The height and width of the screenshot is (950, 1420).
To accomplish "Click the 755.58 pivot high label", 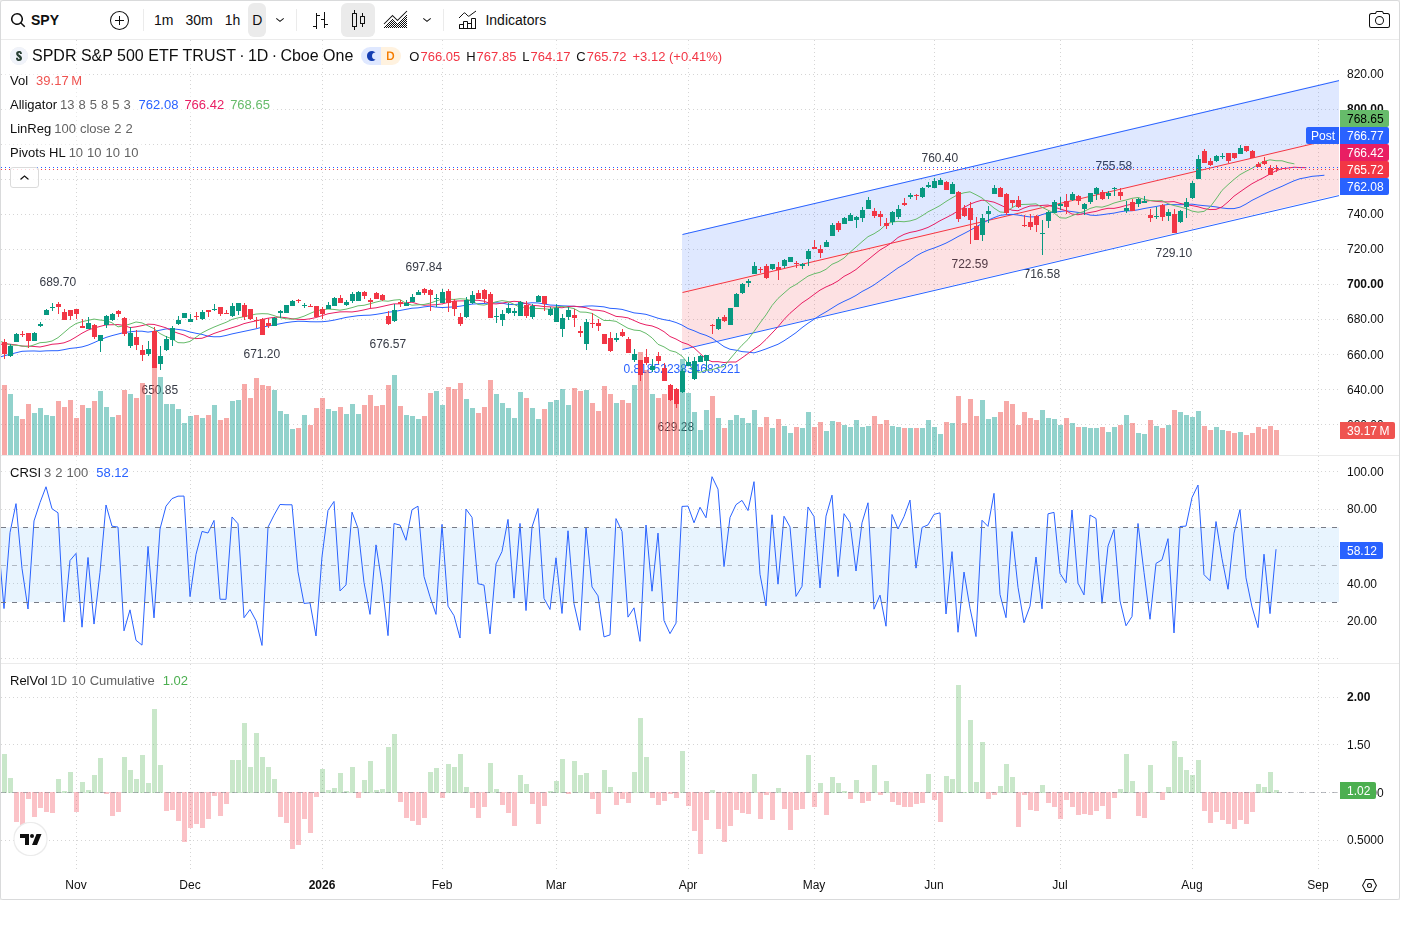I will tap(1114, 166).
